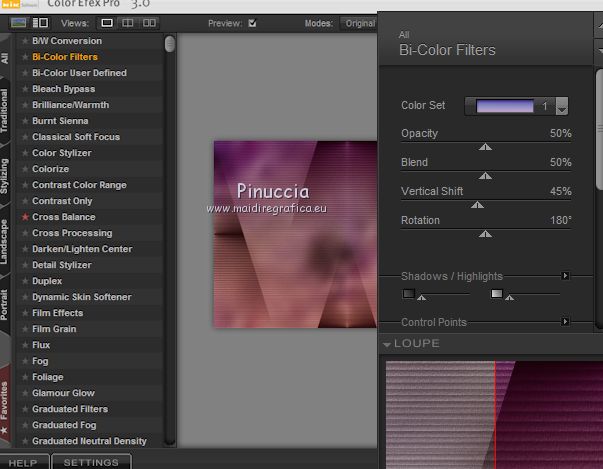Open the Color Set dropdown arrow

coord(561,106)
